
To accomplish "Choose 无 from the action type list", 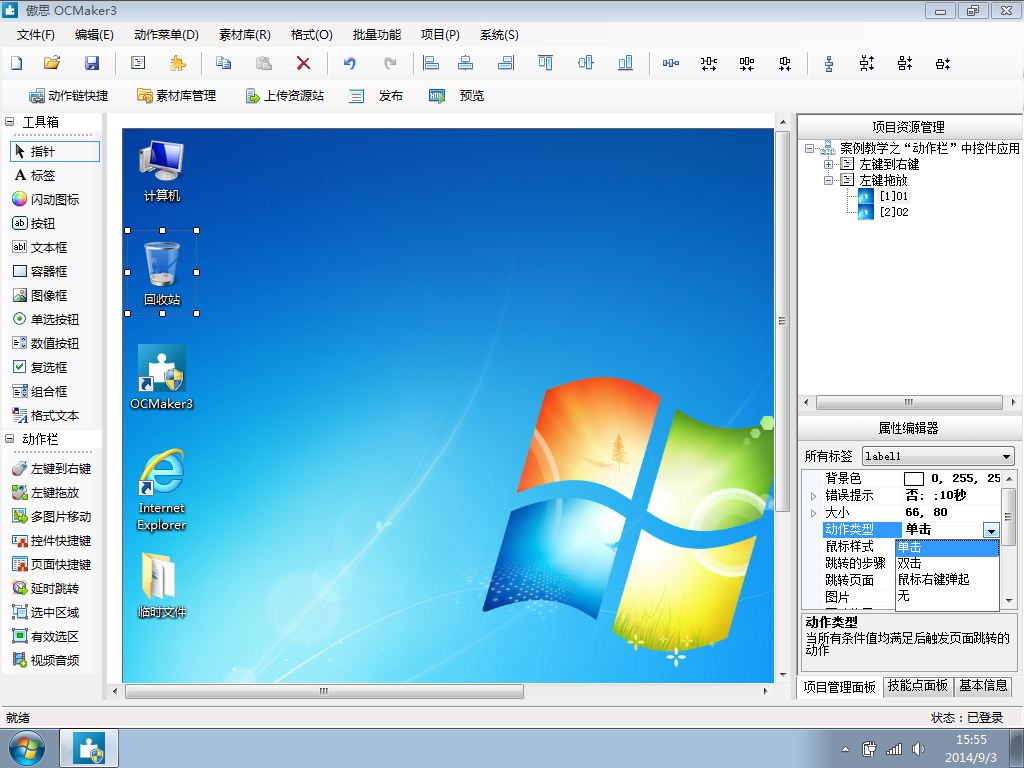I will click(x=947, y=596).
